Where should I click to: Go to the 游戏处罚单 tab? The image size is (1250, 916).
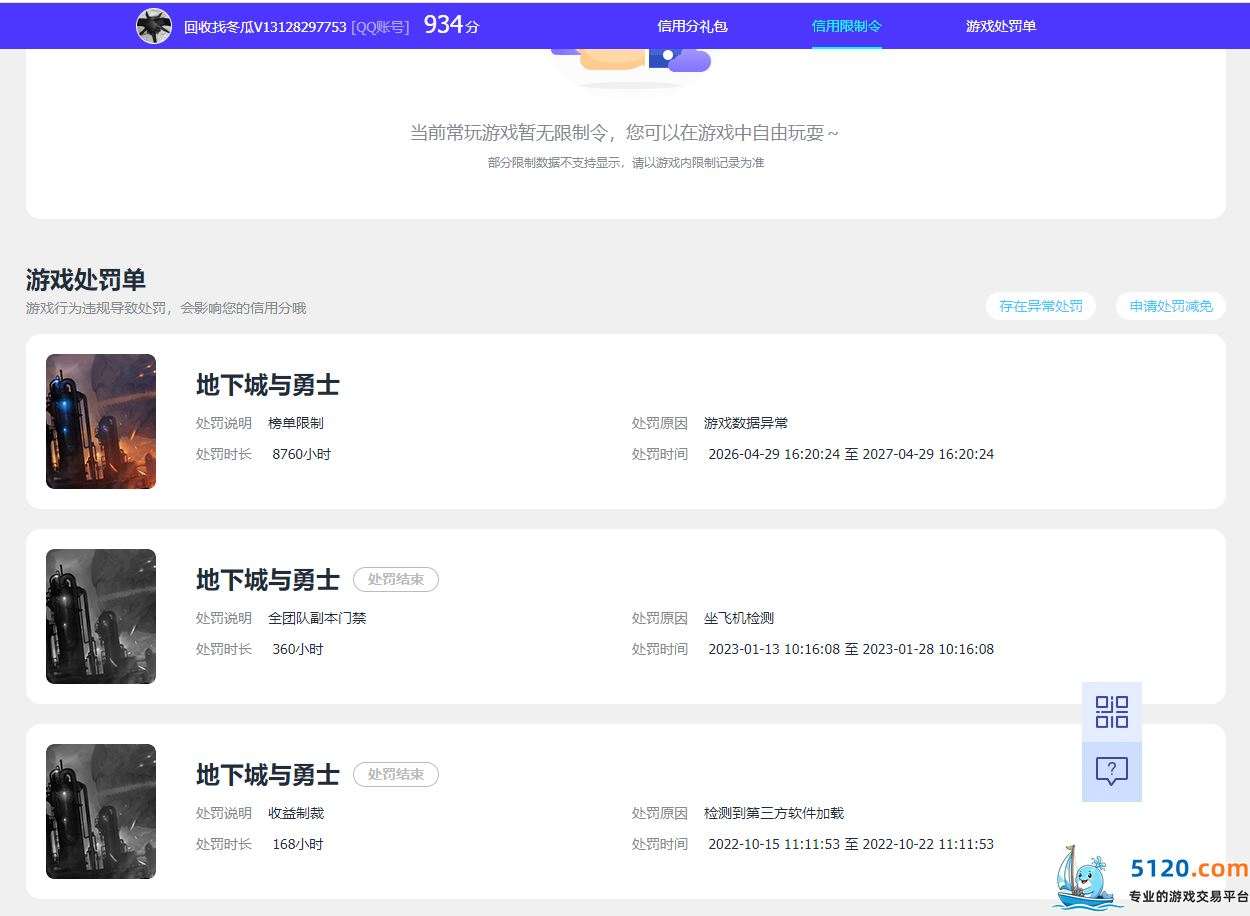point(1001,26)
